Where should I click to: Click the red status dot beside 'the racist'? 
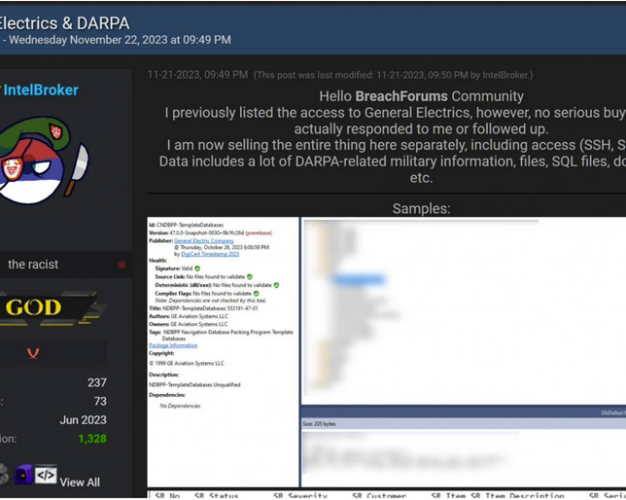(x=122, y=265)
